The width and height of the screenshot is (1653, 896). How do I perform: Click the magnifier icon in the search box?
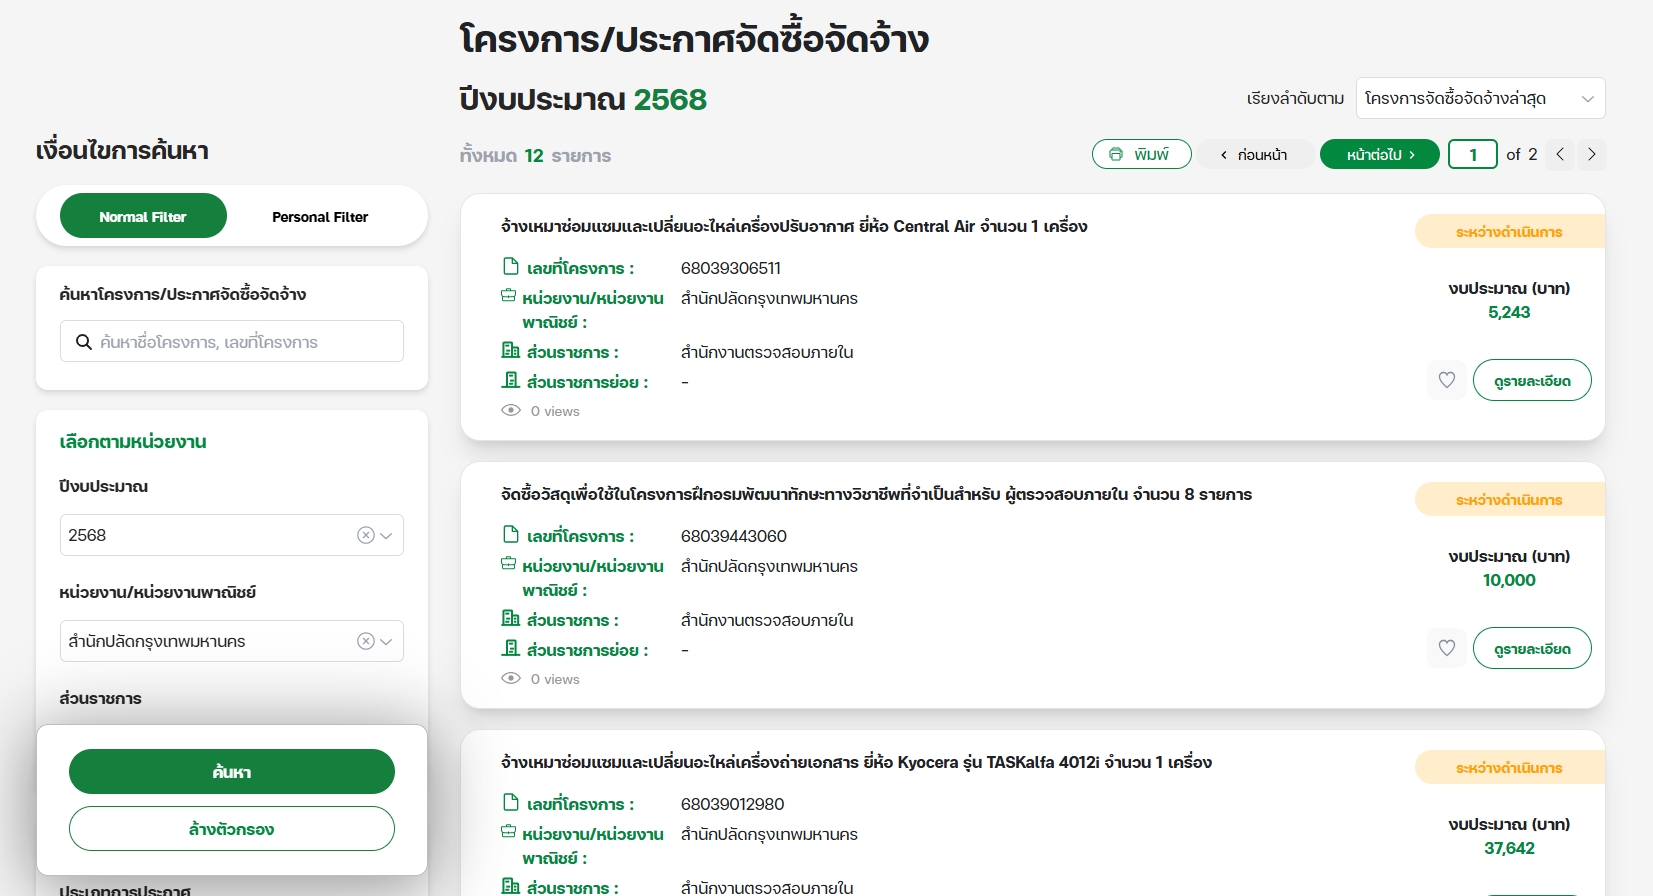(84, 342)
